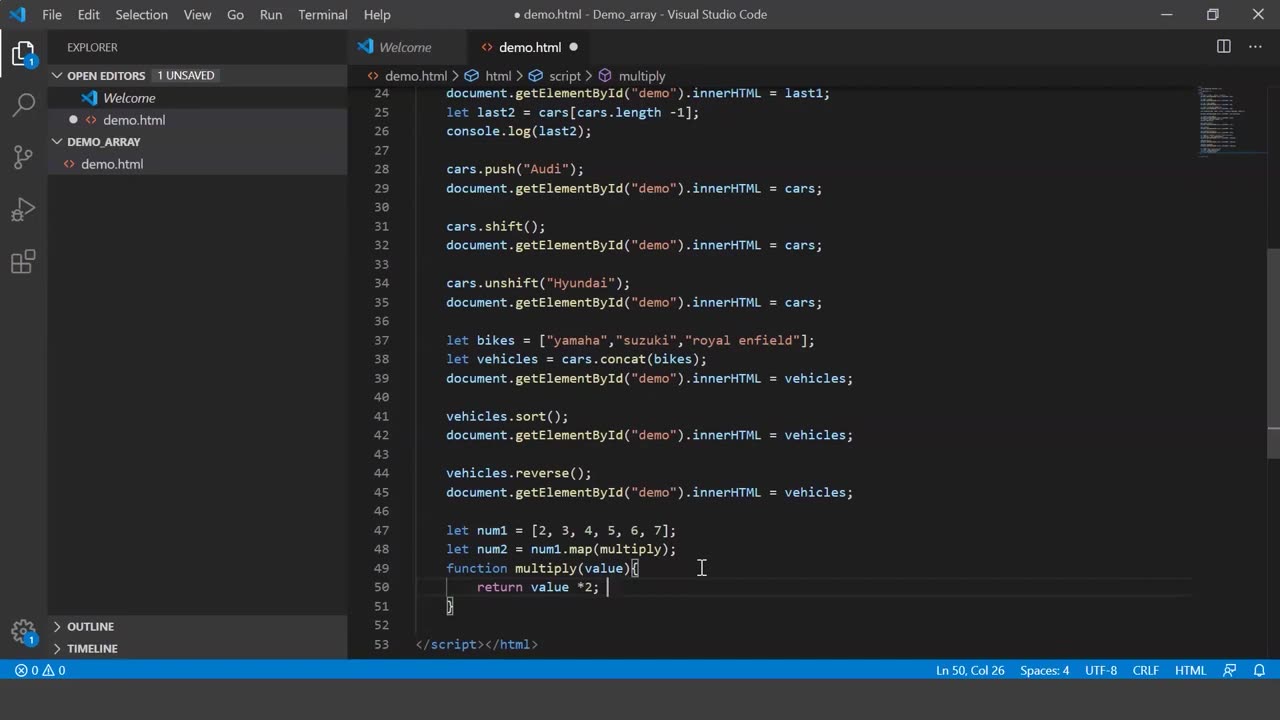Split the editor to the right
This screenshot has height=720, width=1280.
tap(1223, 47)
